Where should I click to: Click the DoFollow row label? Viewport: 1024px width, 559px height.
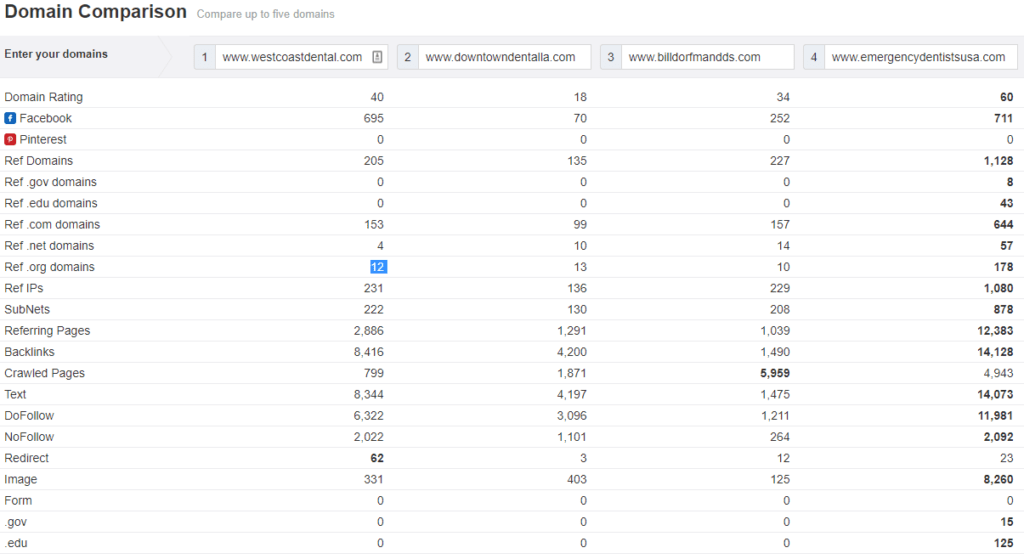(29, 415)
